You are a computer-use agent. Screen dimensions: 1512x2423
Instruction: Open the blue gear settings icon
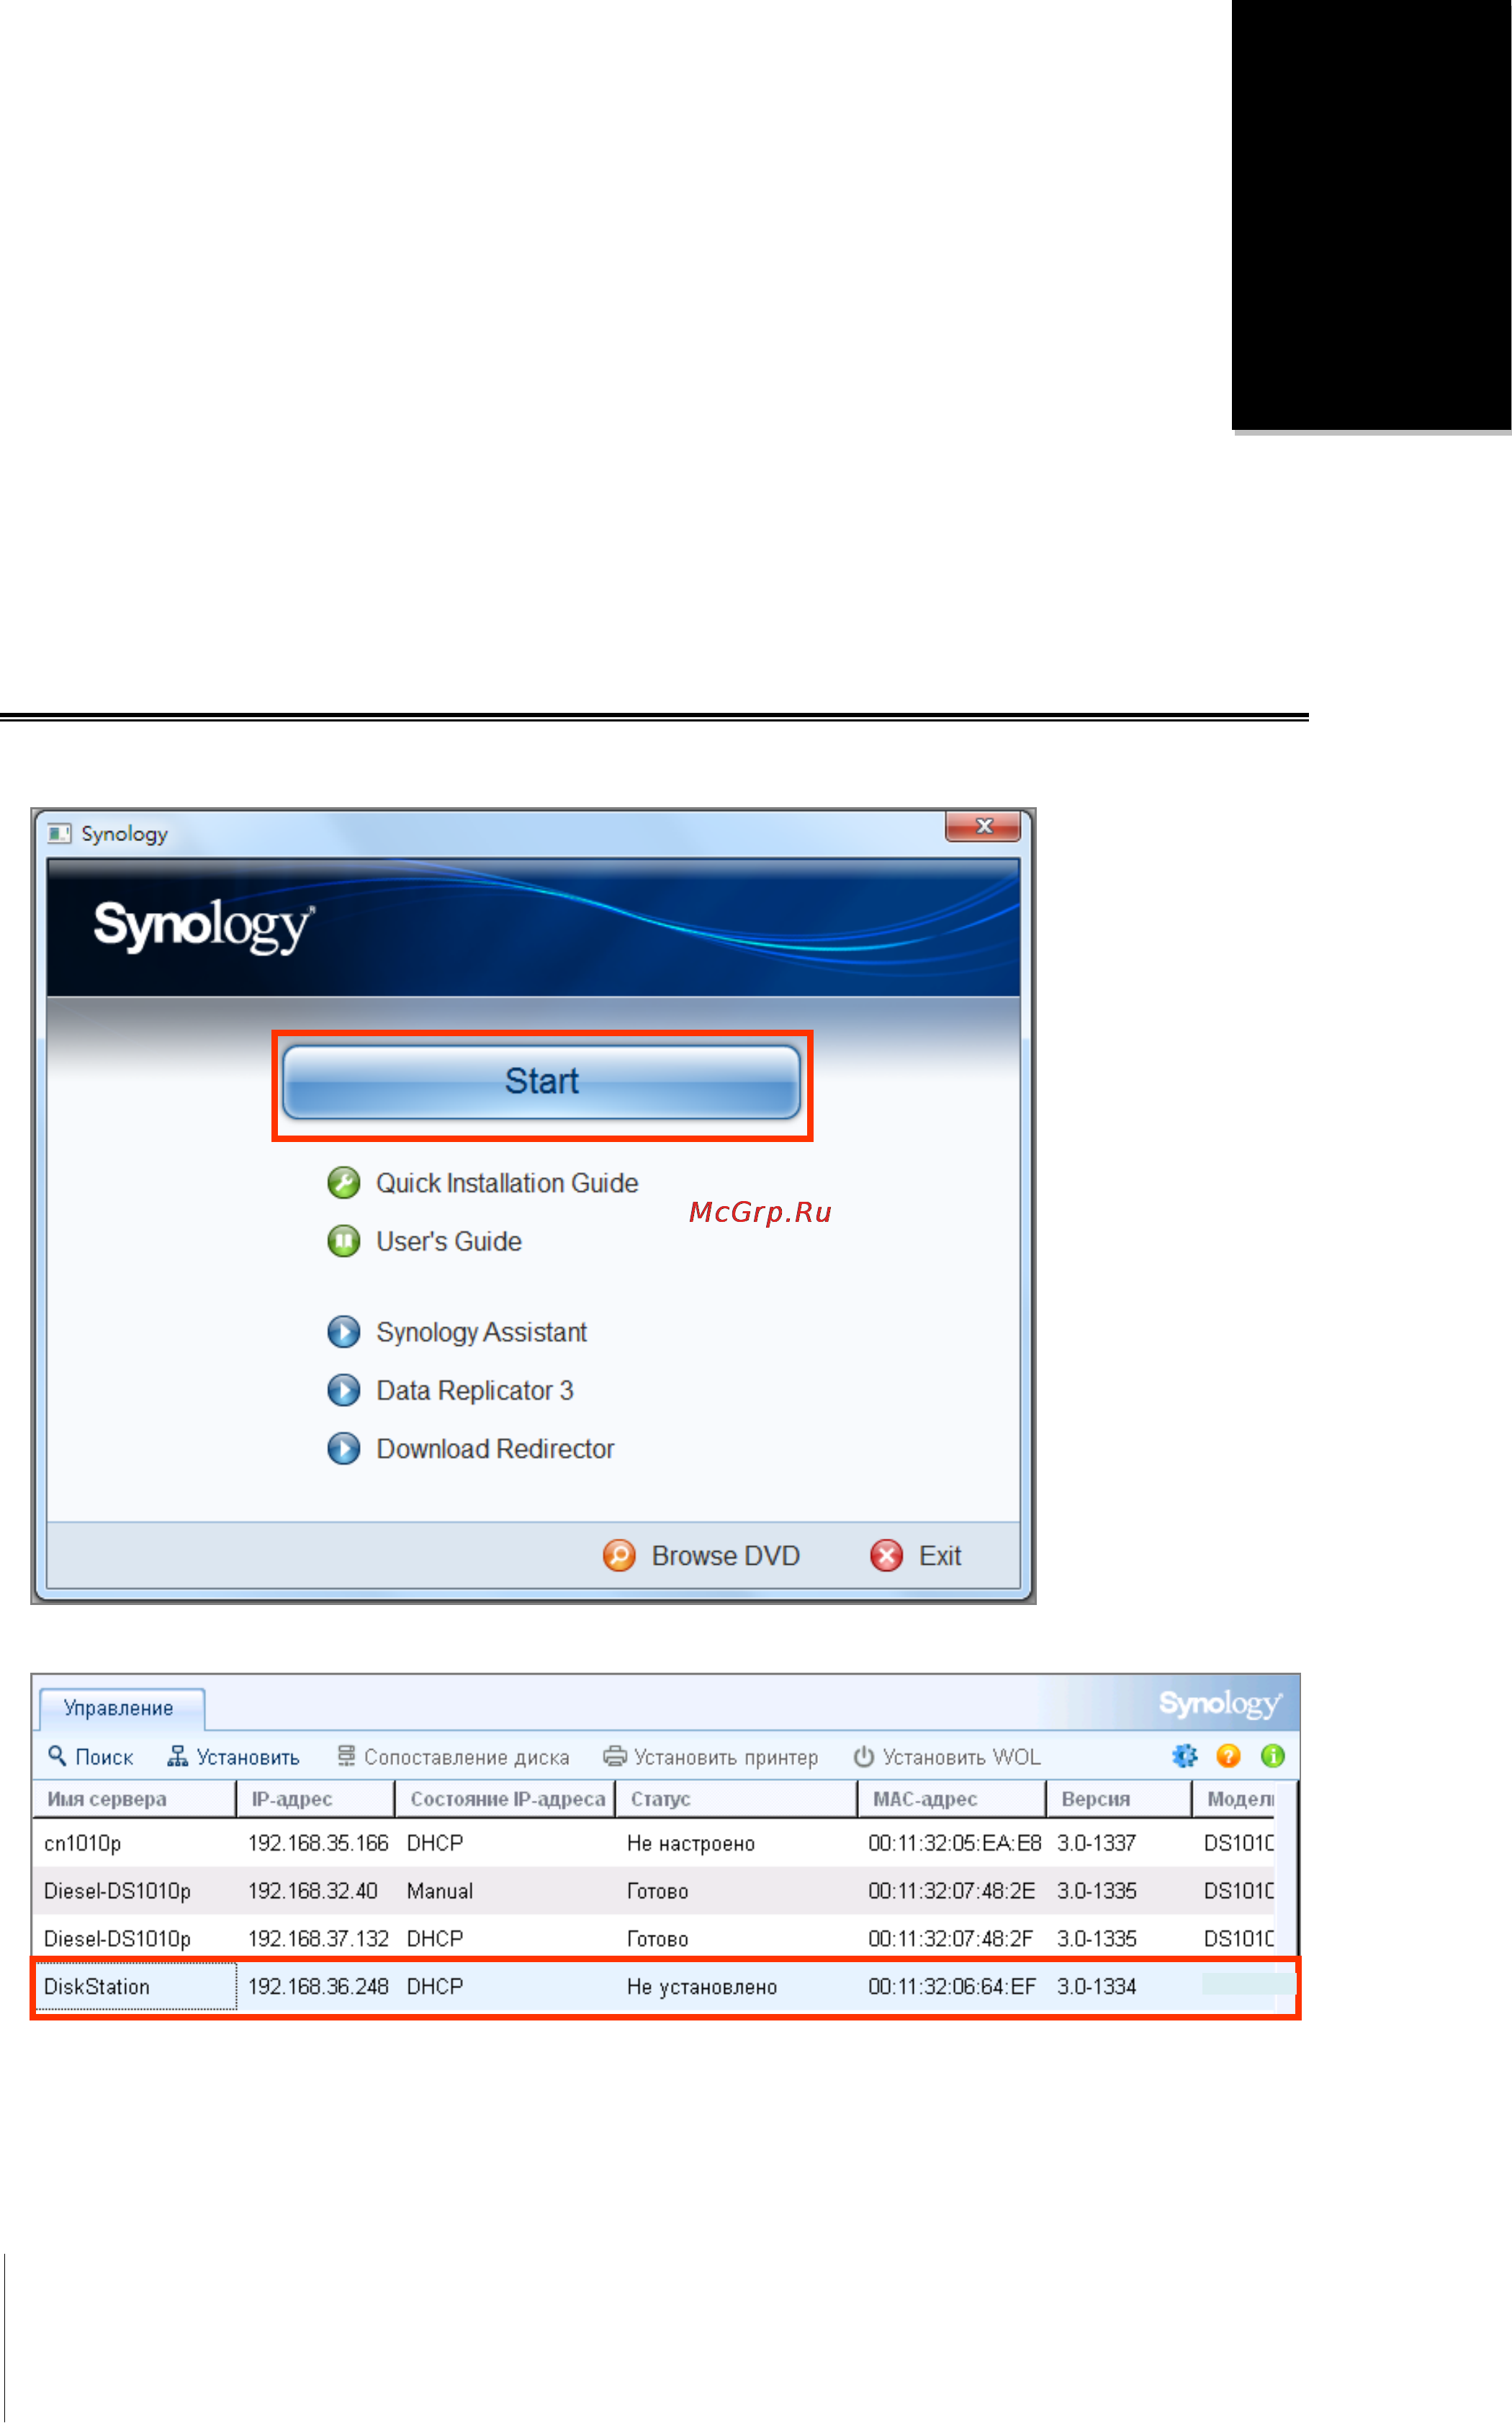pos(1185,1756)
